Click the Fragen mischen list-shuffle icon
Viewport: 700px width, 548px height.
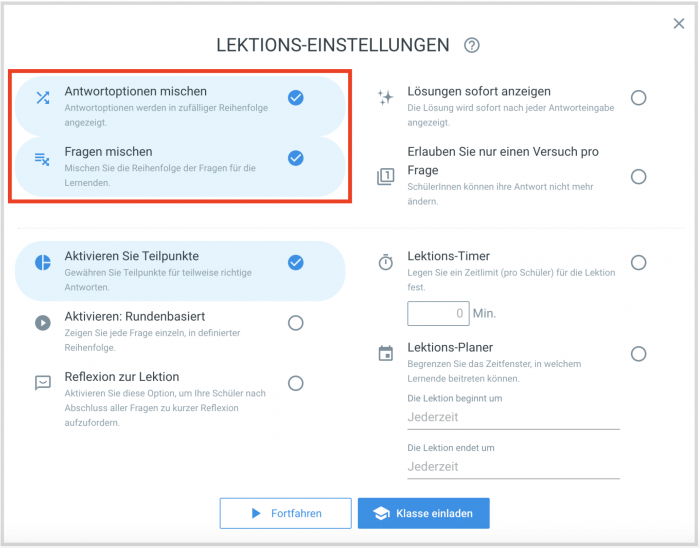coord(42,159)
